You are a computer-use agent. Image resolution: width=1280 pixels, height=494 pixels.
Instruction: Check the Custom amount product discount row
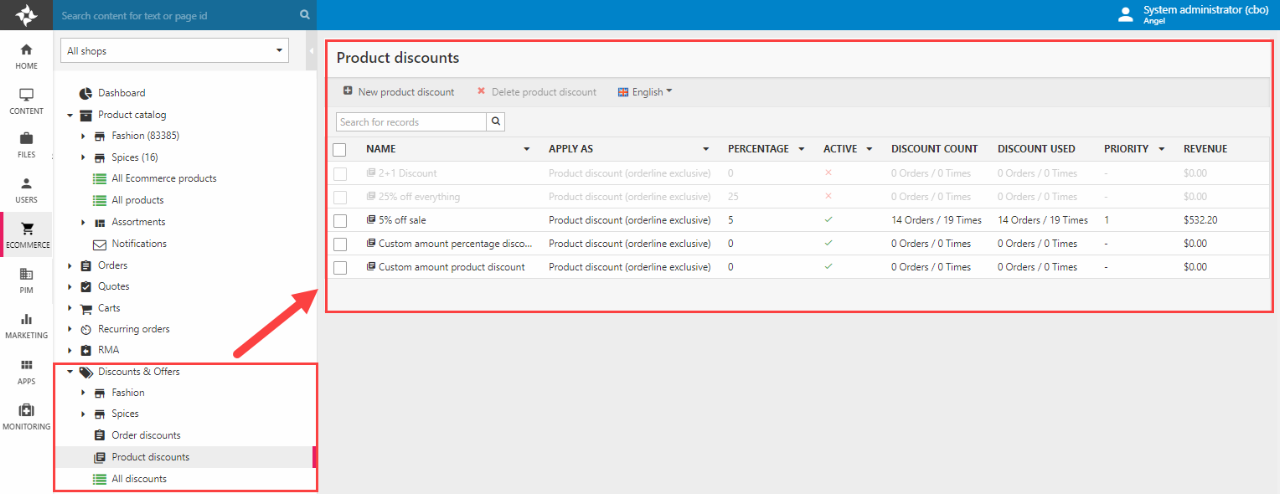pos(340,267)
